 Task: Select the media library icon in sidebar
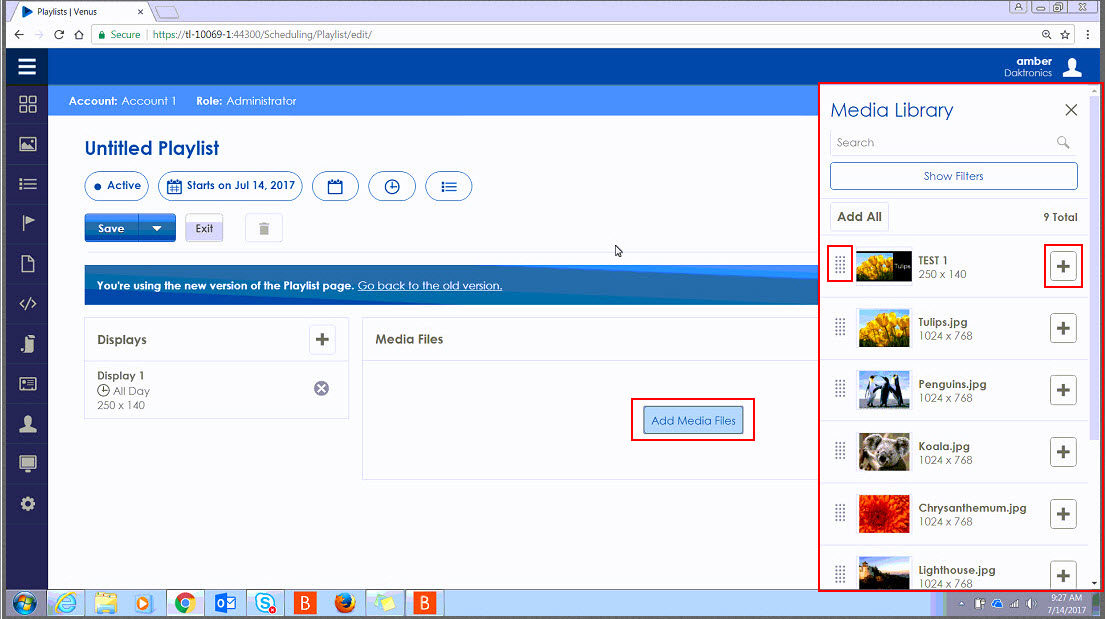click(27, 143)
